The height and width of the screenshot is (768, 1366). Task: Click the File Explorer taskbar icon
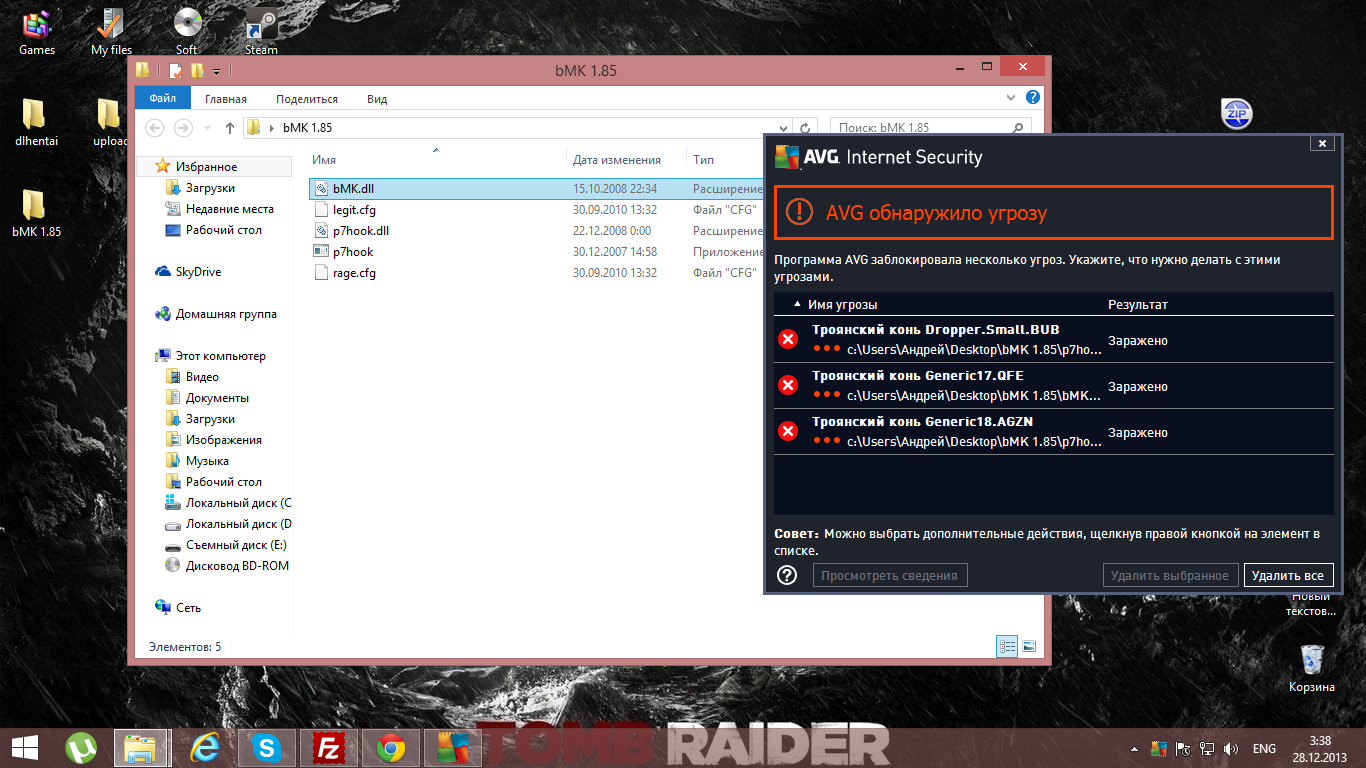pos(140,747)
